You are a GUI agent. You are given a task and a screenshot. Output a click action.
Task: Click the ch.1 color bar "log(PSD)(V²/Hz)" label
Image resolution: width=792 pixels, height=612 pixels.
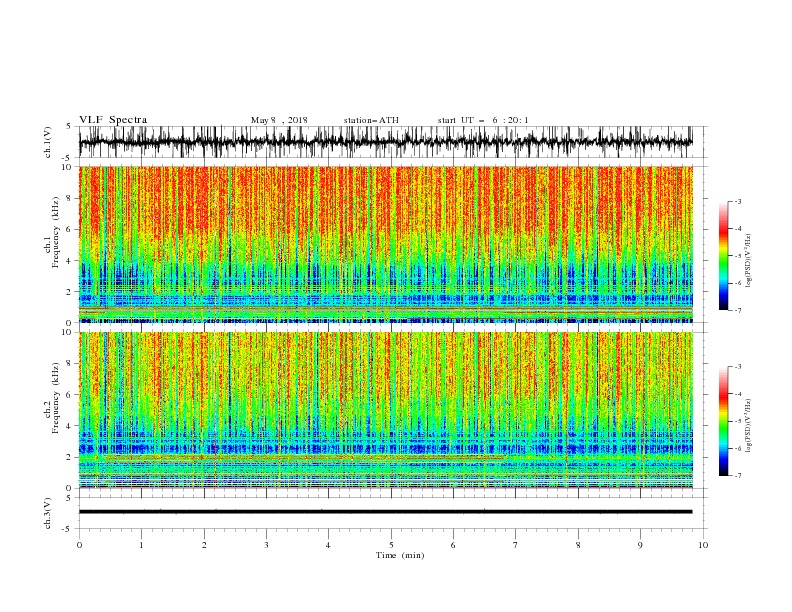tap(749, 261)
